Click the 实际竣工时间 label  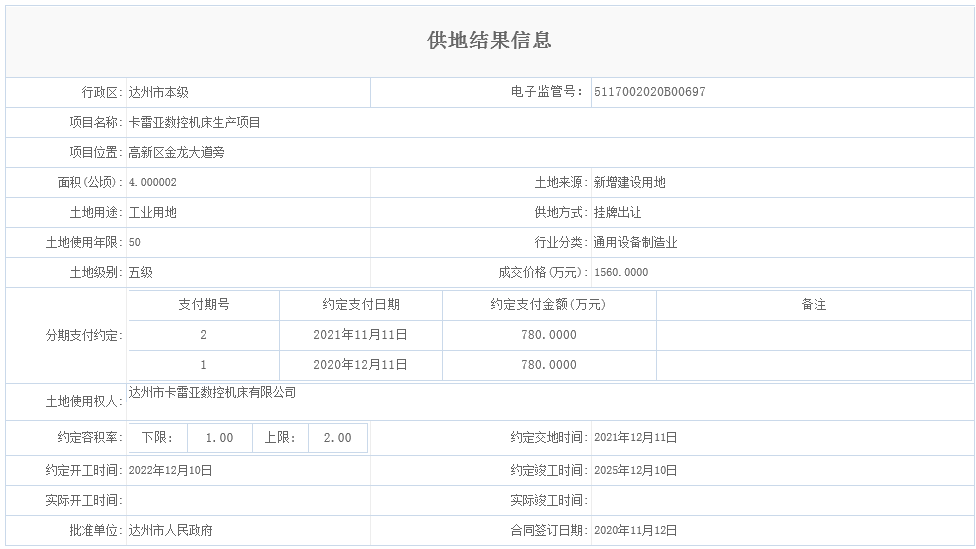(549, 500)
